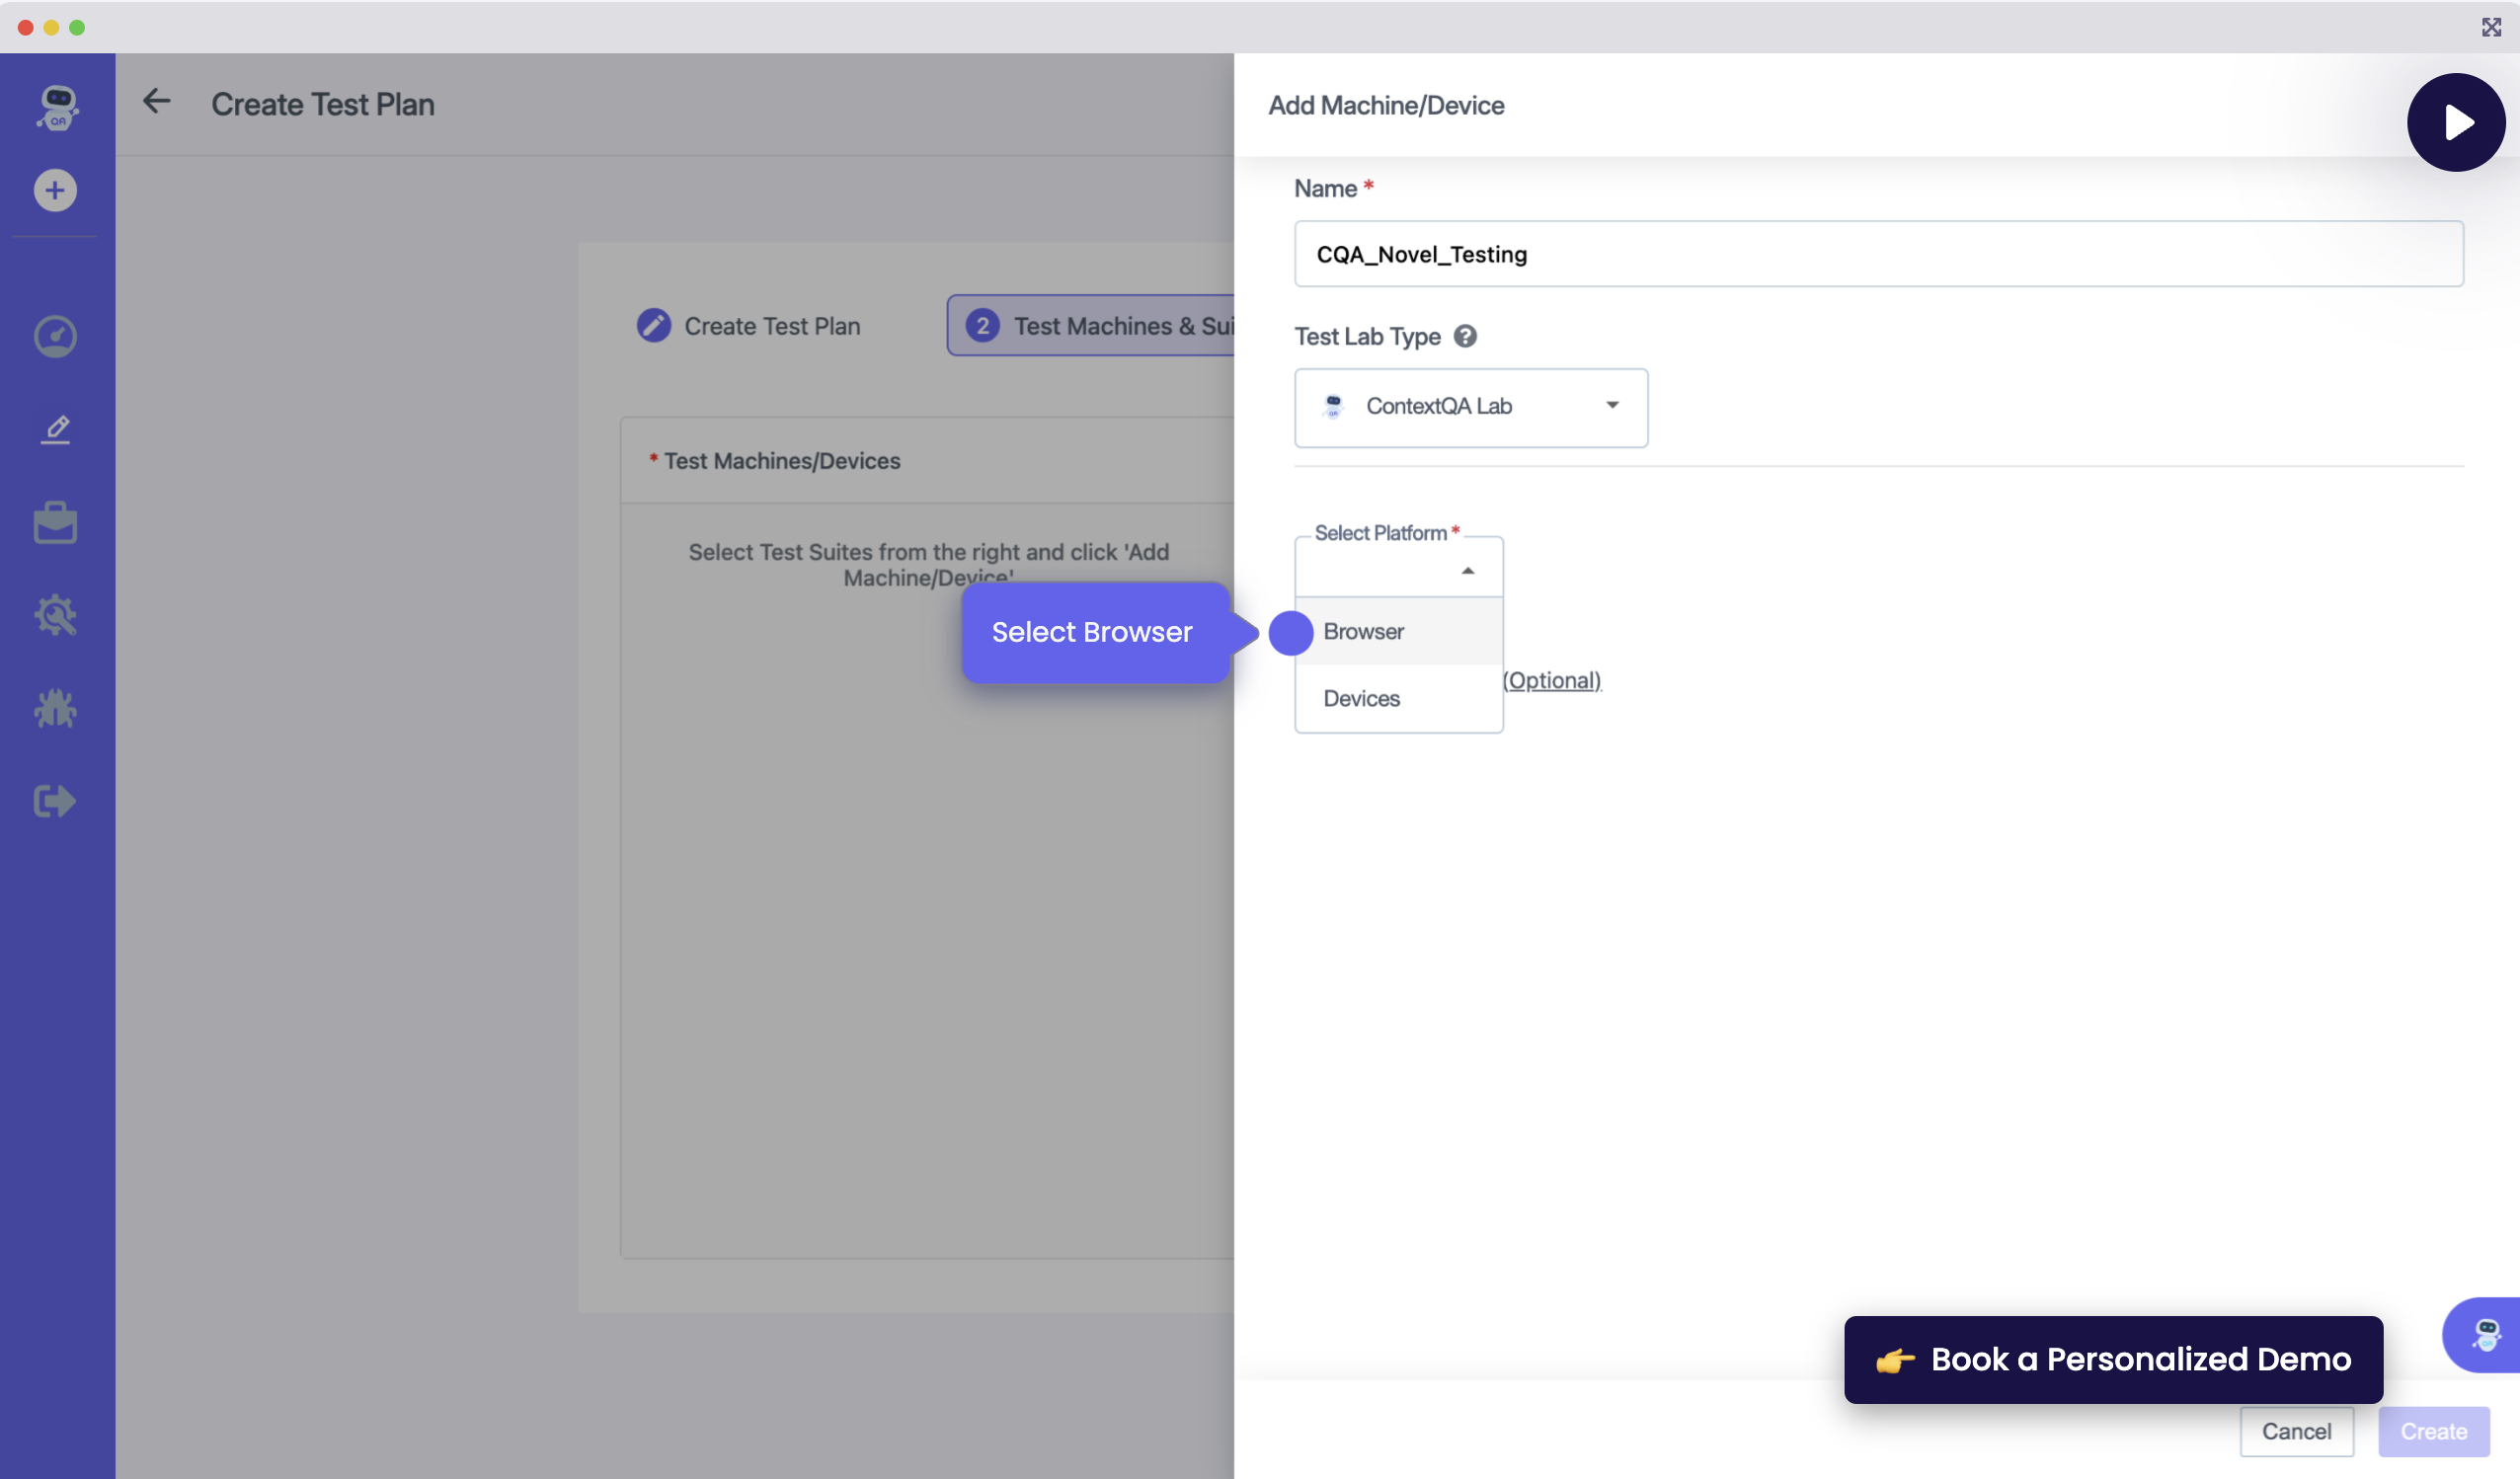This screenshot has width=2520, height=1479.
Task: Choose Devices from platform list
Action: 1361,699
